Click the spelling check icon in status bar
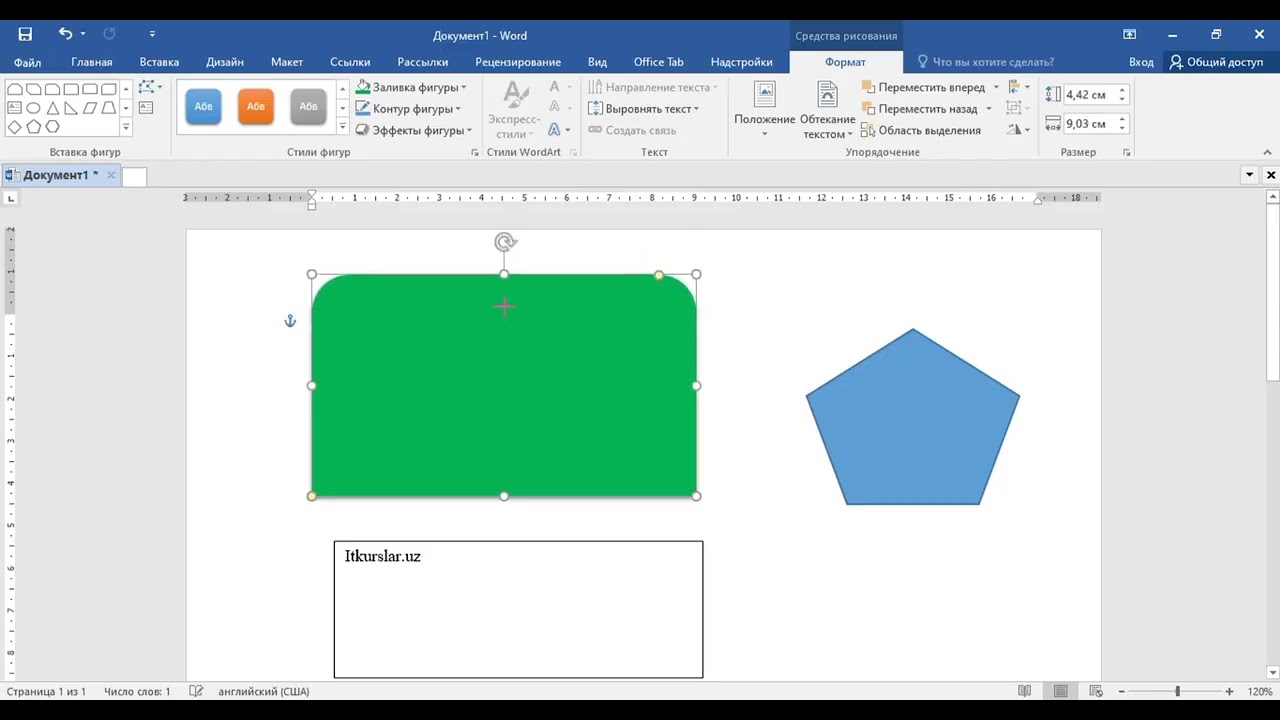 [196, 691]
